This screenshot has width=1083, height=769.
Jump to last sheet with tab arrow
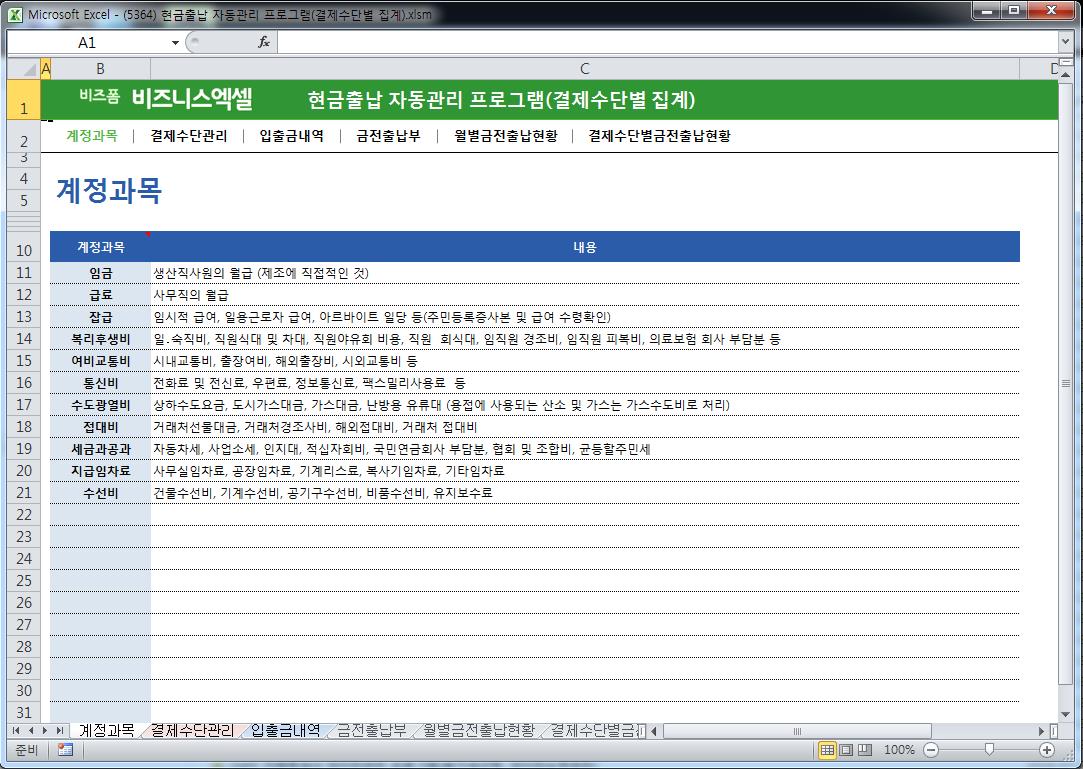tap(59, 730)
